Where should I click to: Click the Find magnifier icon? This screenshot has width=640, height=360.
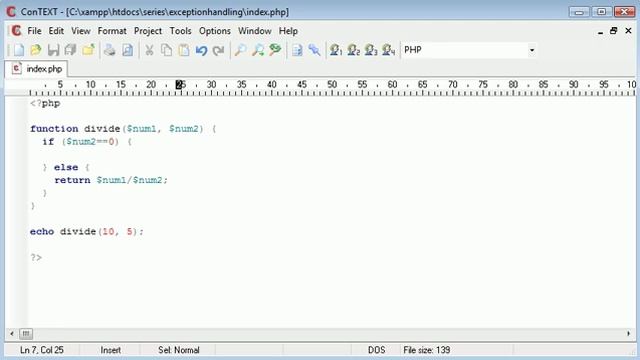[x=240, y=50]
